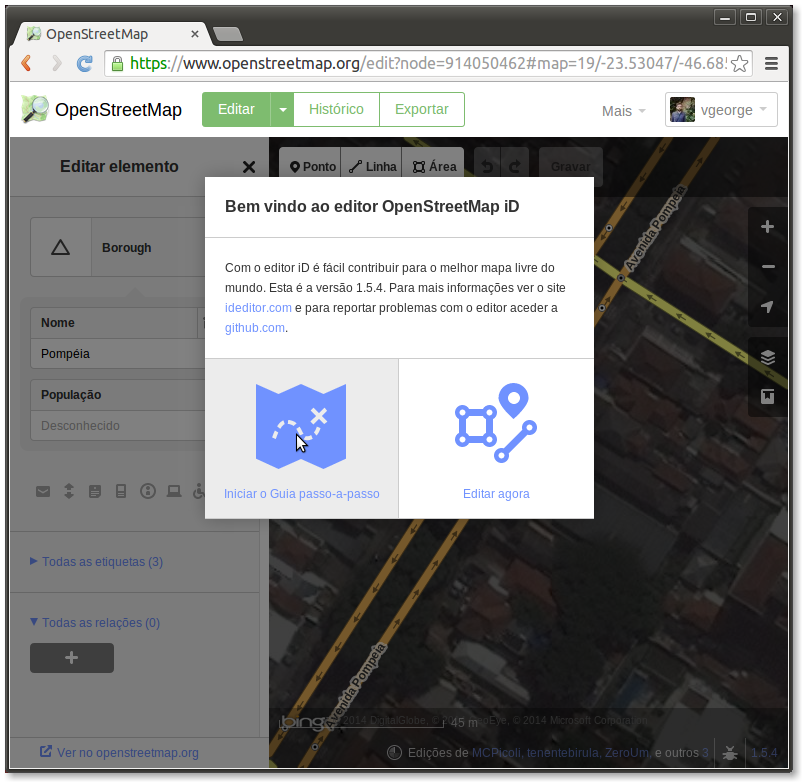
Task: Open contributor tenentebirula link
Action: [x=563, y=753]
